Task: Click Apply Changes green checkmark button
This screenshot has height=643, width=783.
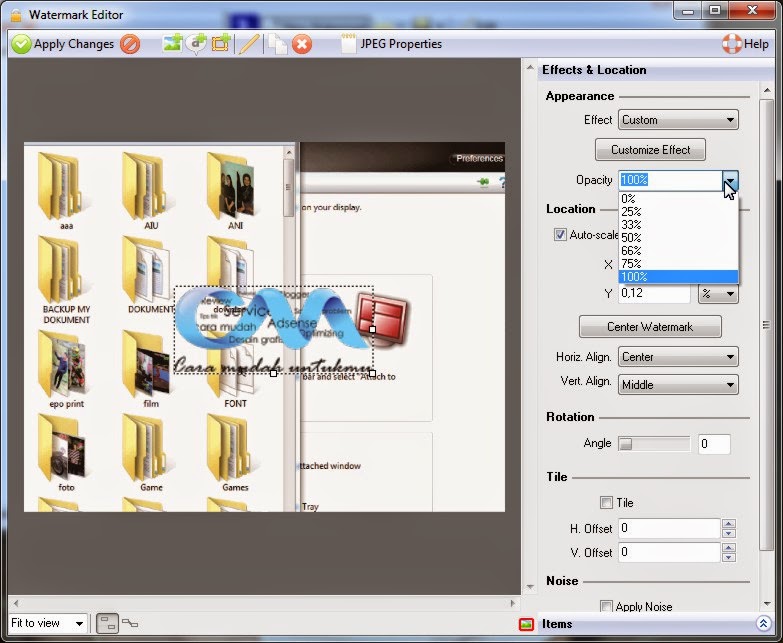Action: [63, 44]
